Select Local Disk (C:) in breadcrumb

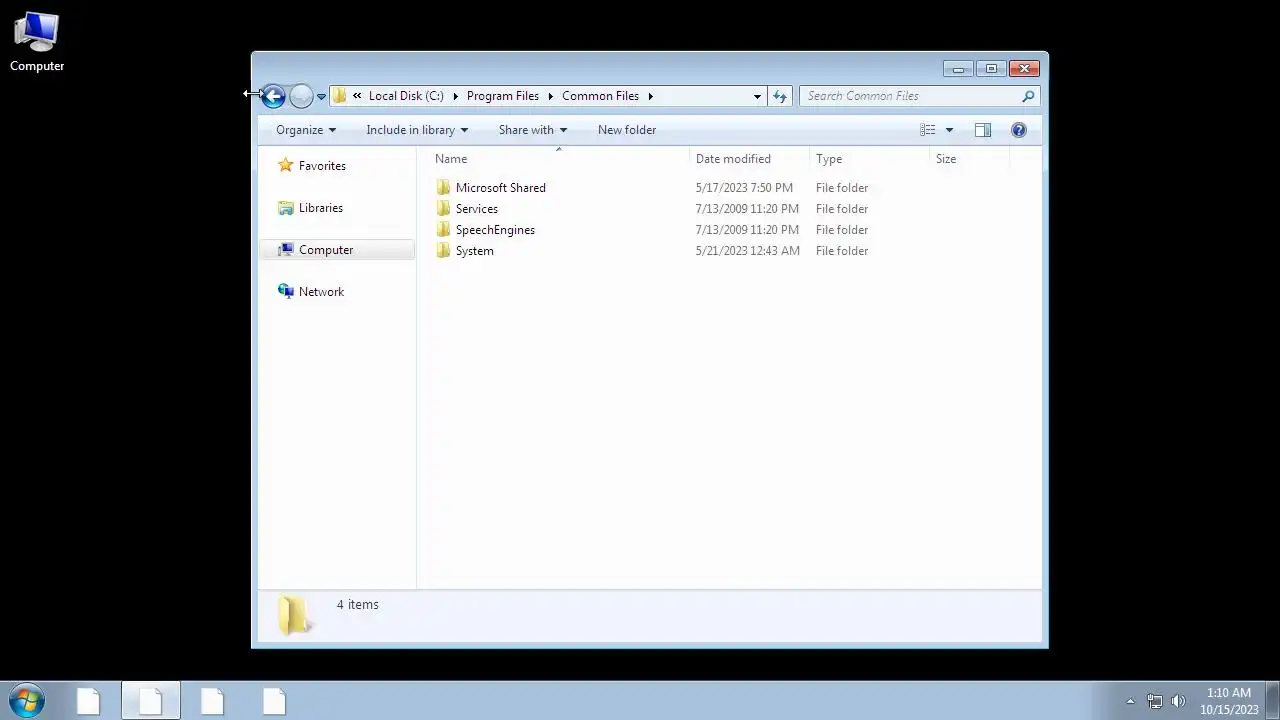tap(406, 96)
